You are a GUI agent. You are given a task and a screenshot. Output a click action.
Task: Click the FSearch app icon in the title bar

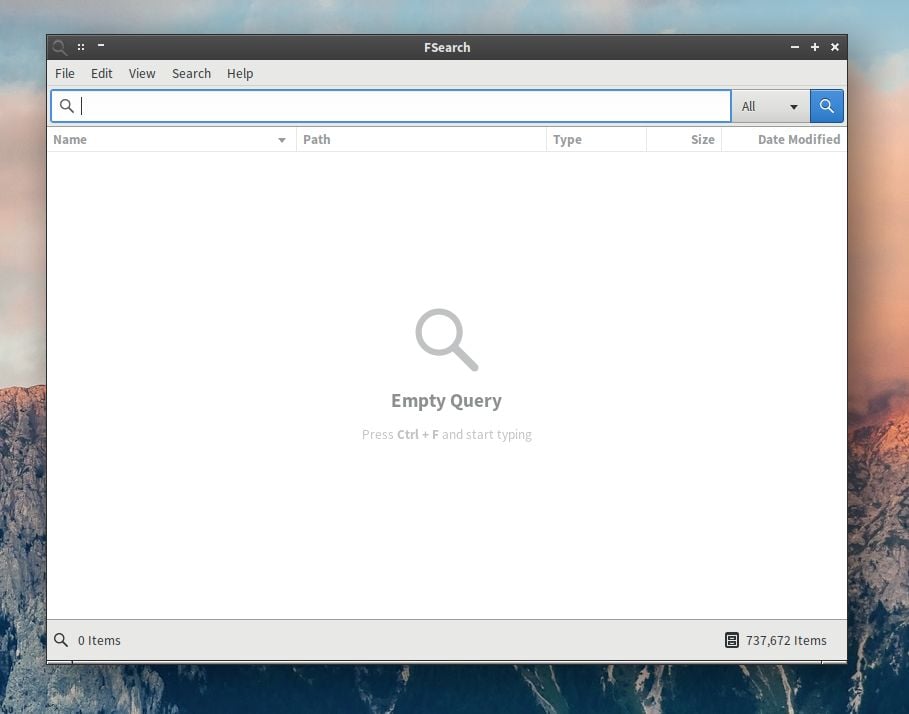pos(59,47)
